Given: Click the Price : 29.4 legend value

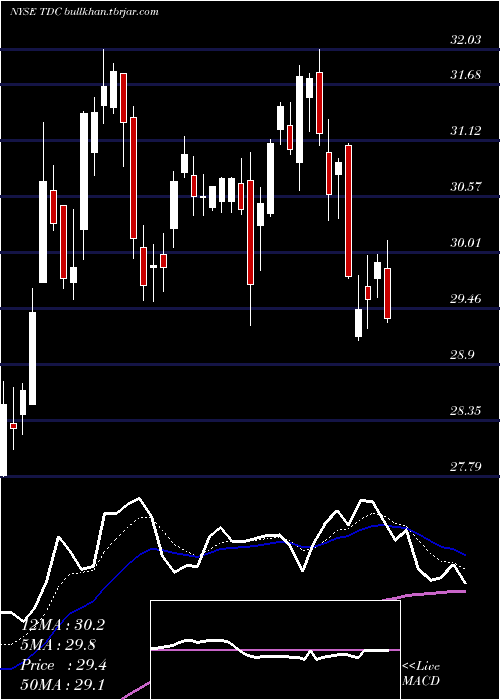Looking at the screenshot, I should pos(63,666).
